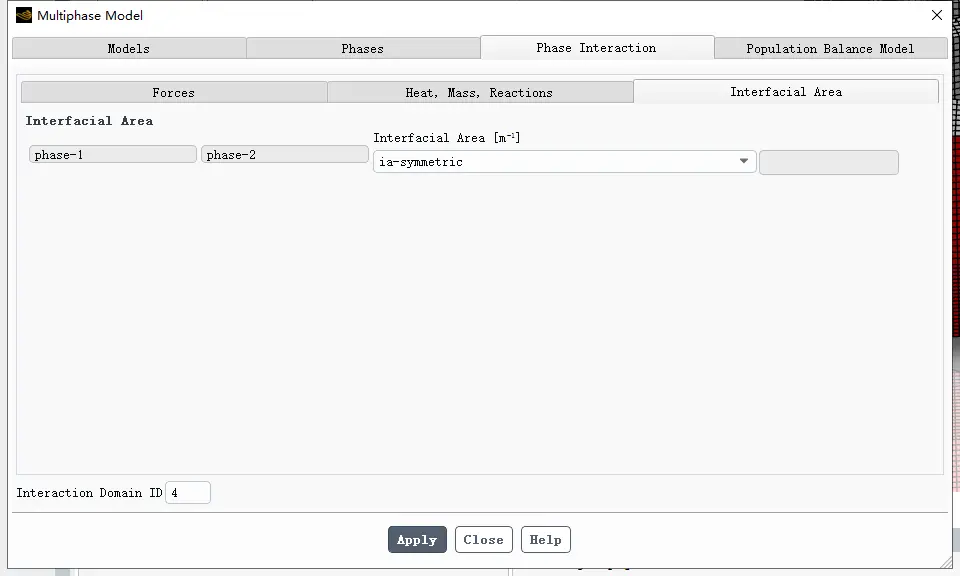
Task: Open the ia-symmetric interfacial area dropdown
Action: pyautogui.click(x=564, y=162)
